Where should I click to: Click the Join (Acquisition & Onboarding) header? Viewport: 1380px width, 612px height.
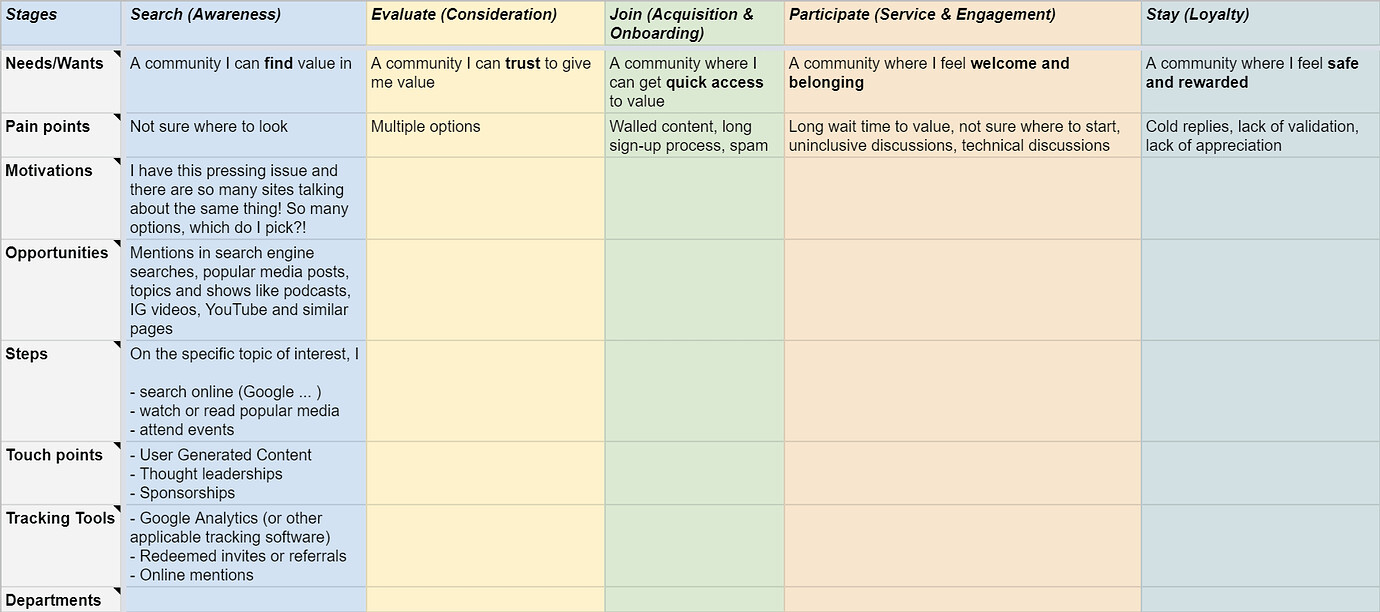coord(694,23)
